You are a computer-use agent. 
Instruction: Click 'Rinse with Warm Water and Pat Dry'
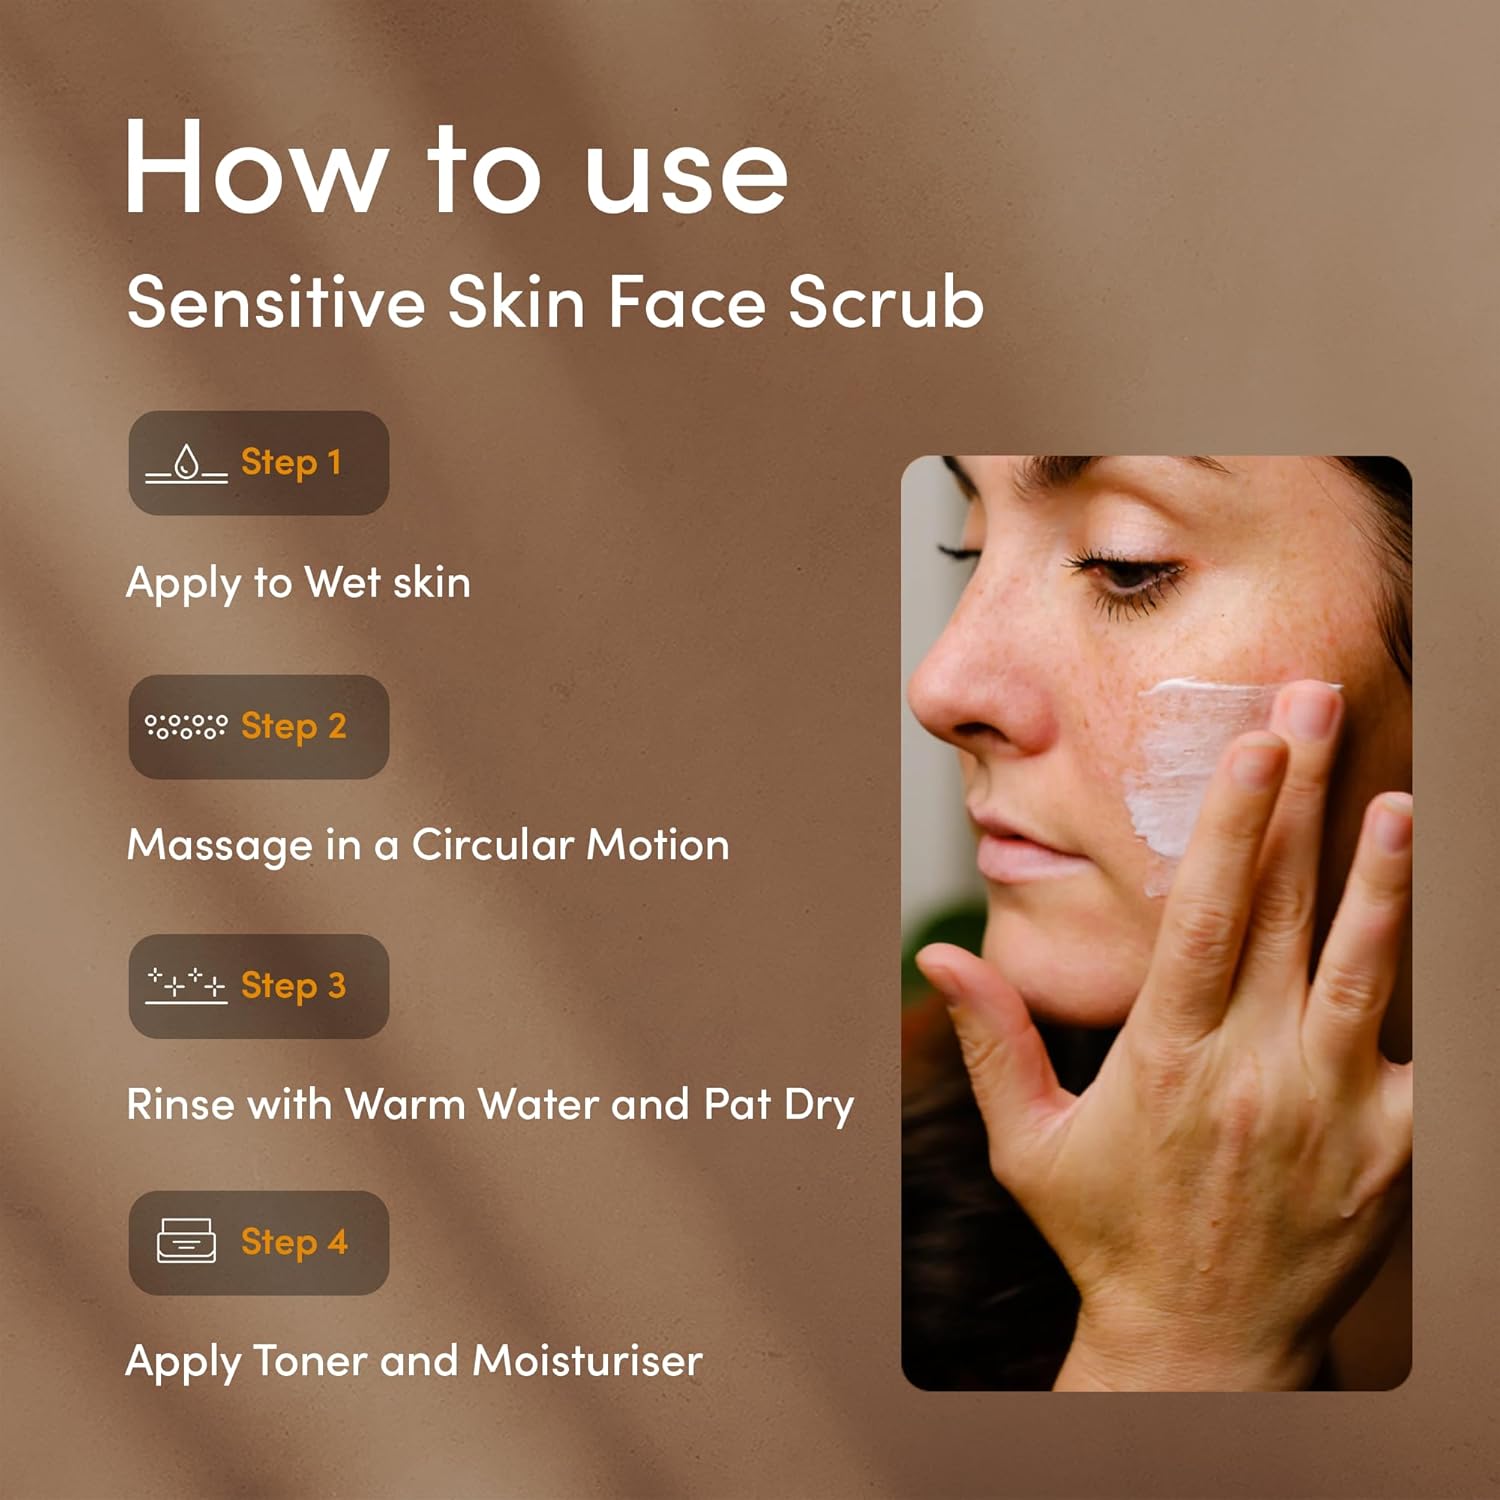[x=490, y=1106]
